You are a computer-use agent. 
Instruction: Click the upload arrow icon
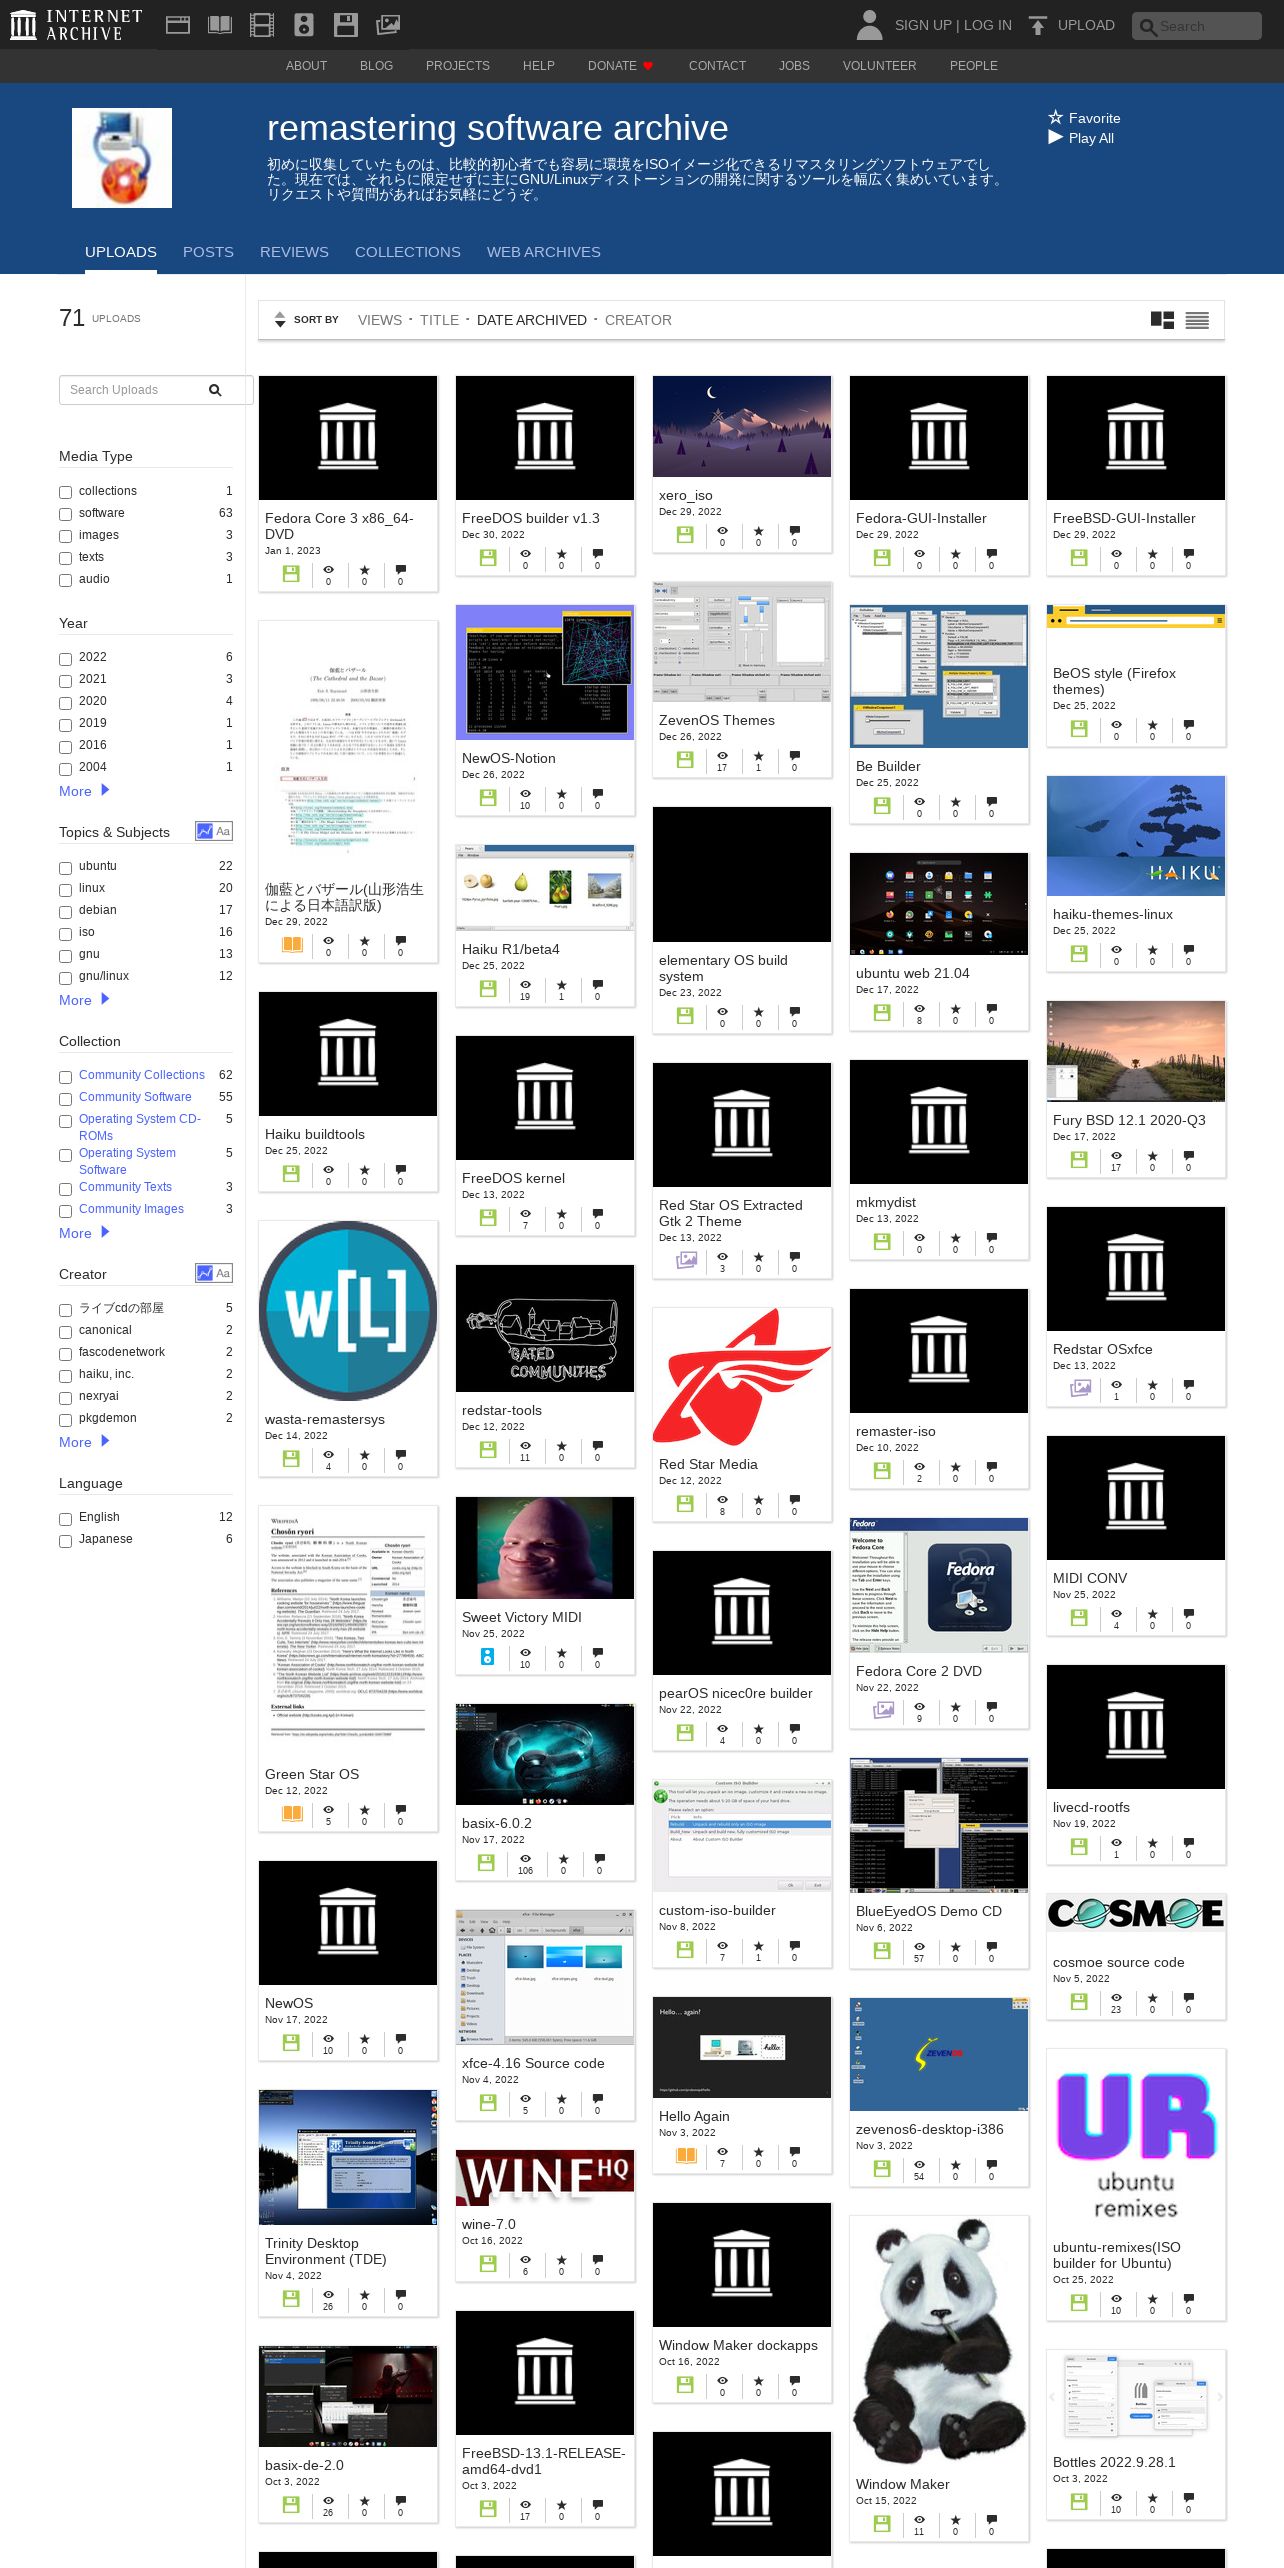click(x=1038, y=25)
